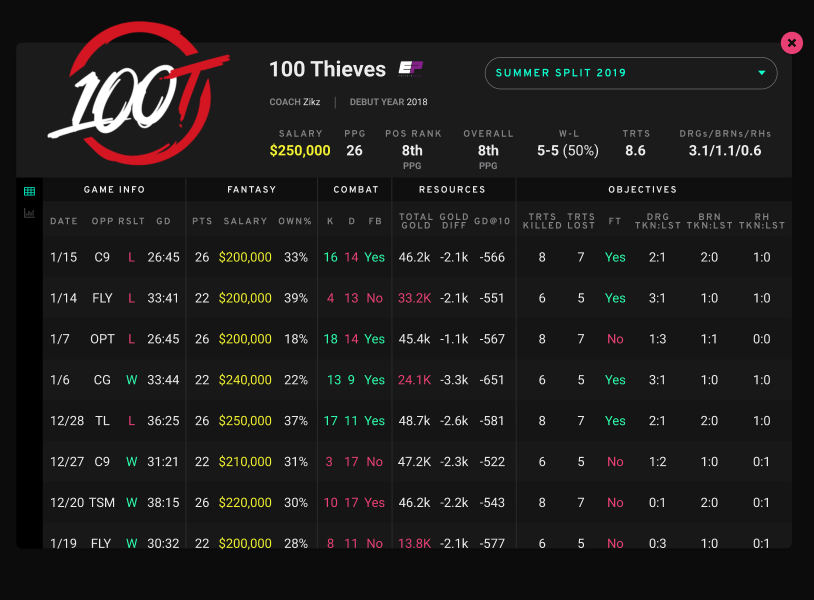
Task: Open the Summer Split 2019 dropdown
Action: (x=631, y=73)
